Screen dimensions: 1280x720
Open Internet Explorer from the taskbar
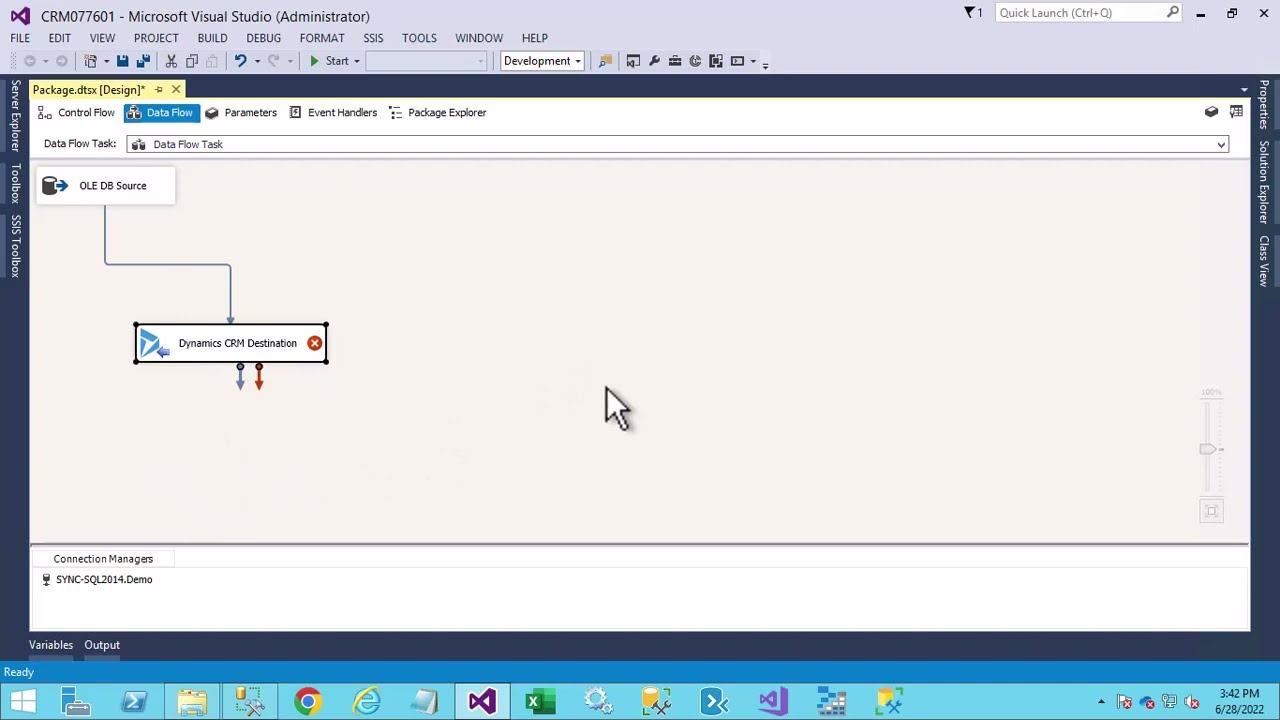click(366, 701)
